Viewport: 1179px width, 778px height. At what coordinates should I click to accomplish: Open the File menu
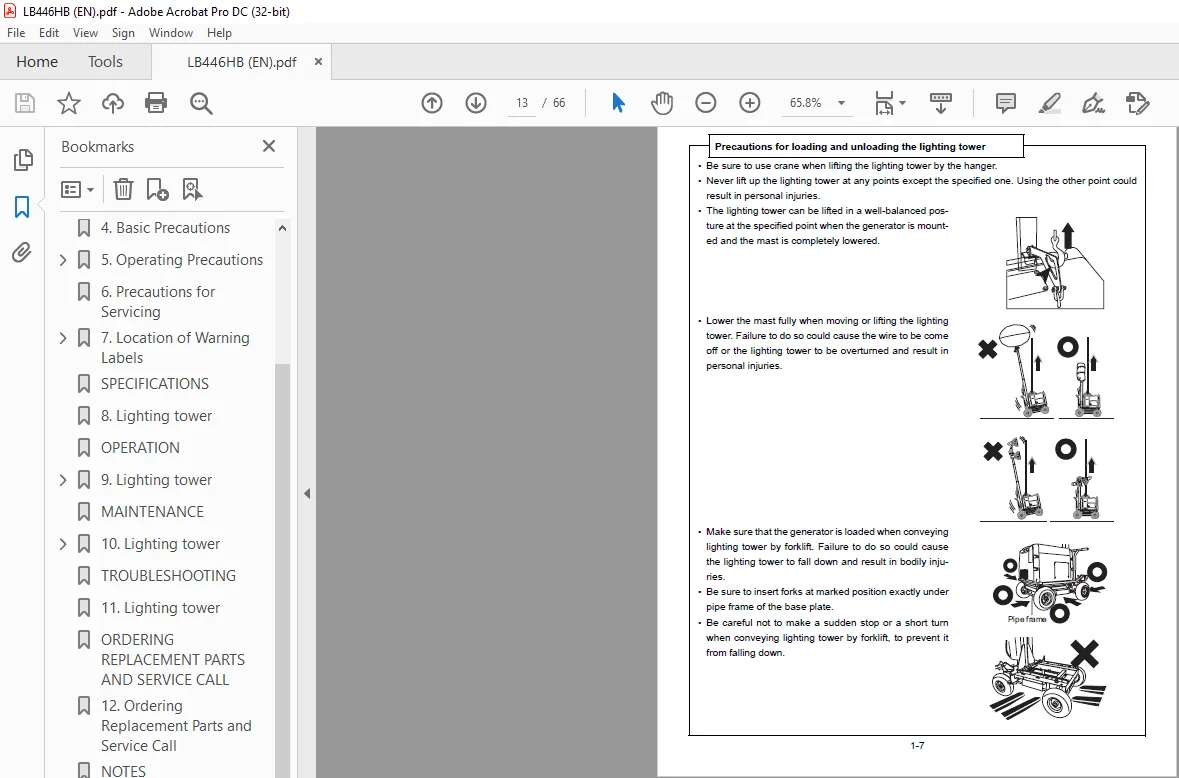[16, 33]
